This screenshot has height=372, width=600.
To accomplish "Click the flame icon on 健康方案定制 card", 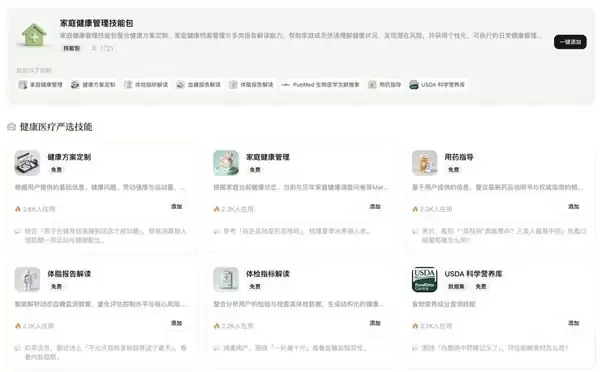I will 18,209.
